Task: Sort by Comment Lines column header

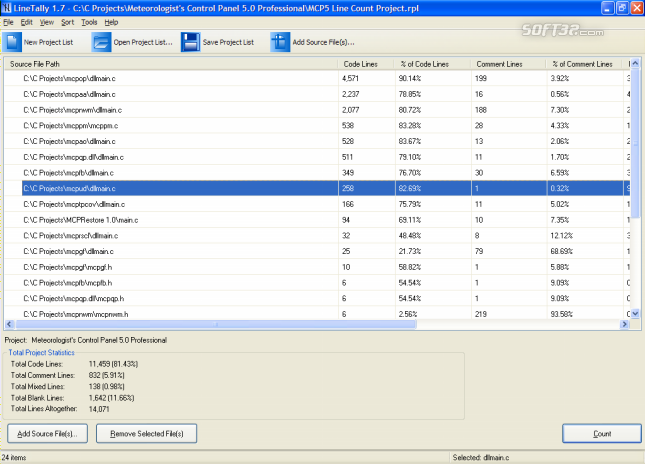Action: (509, 64)
